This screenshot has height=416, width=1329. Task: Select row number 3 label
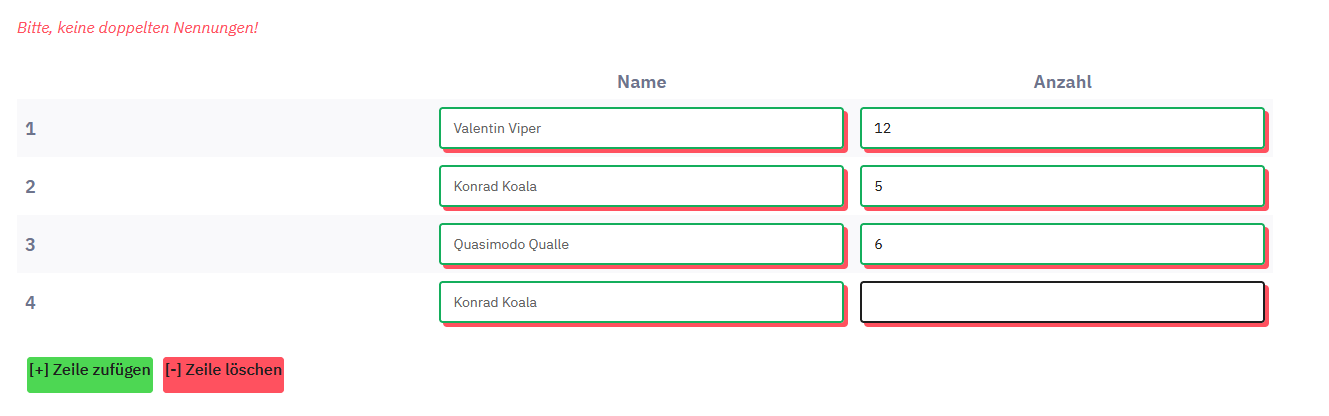30,244
